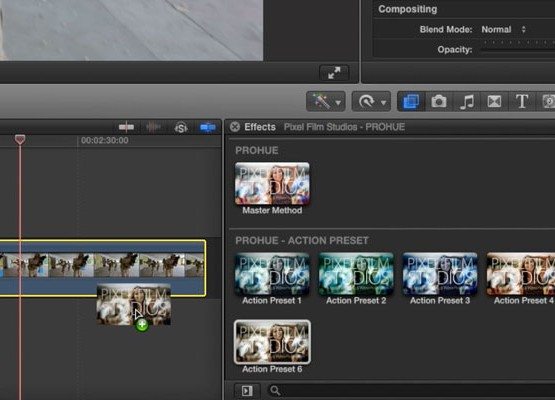Select Action Preset 6 thumbnail
The height and width of the screenshot is (400, 555).
pyautogui.click(x=272, y=342)
